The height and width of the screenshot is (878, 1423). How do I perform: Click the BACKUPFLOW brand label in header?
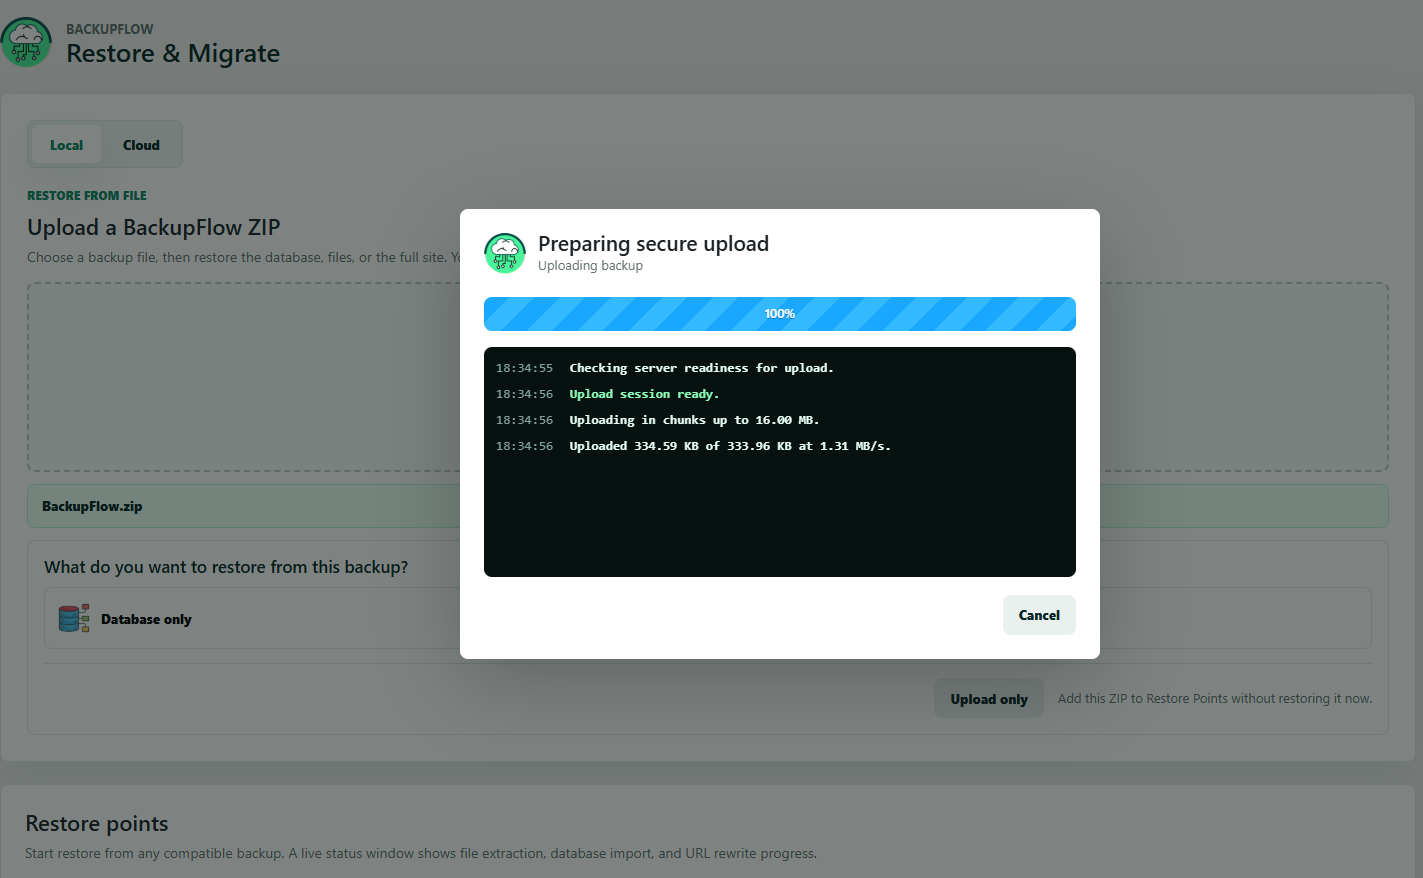[110, 29]
